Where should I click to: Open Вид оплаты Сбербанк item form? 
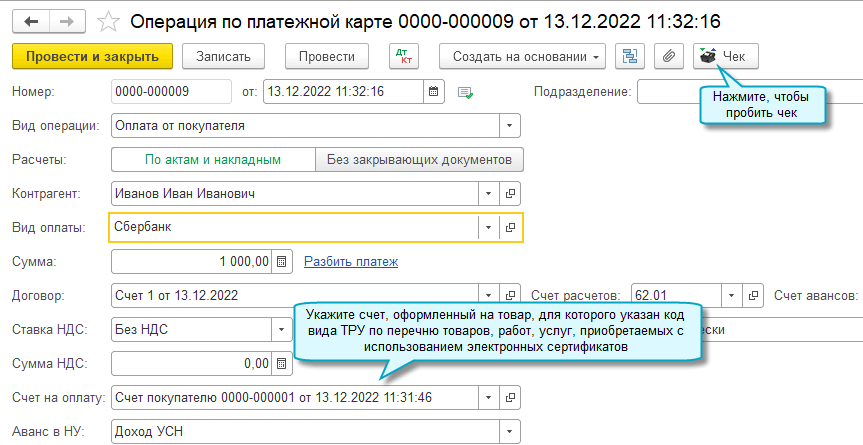pos(510,227)
